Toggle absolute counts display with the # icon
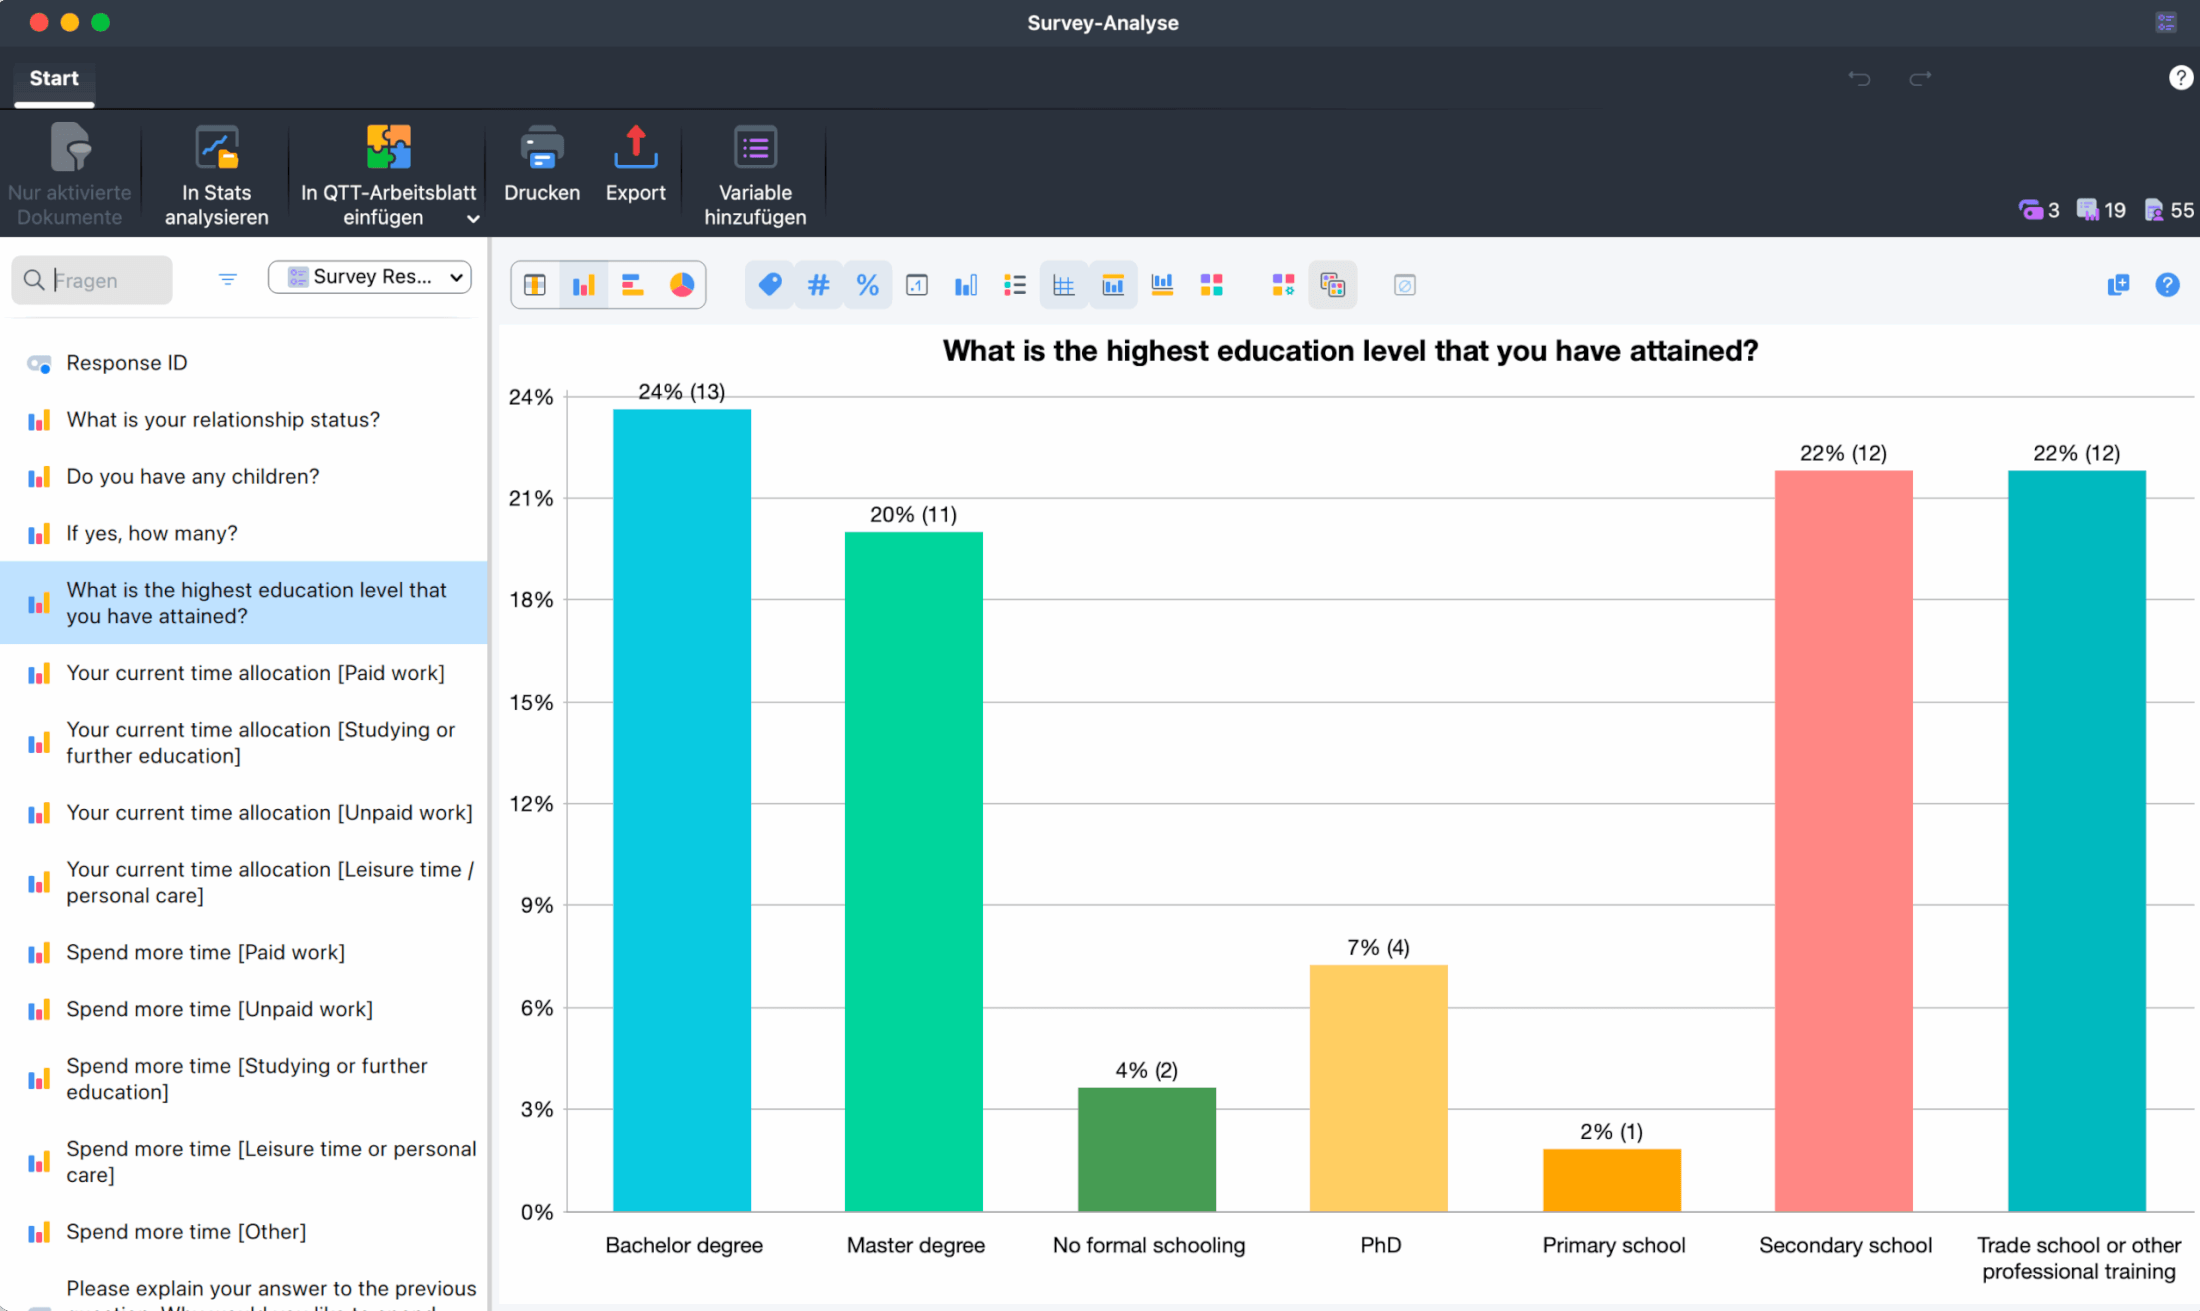The height and width of the screenshot is (1311, 2200). click(818, 284)
